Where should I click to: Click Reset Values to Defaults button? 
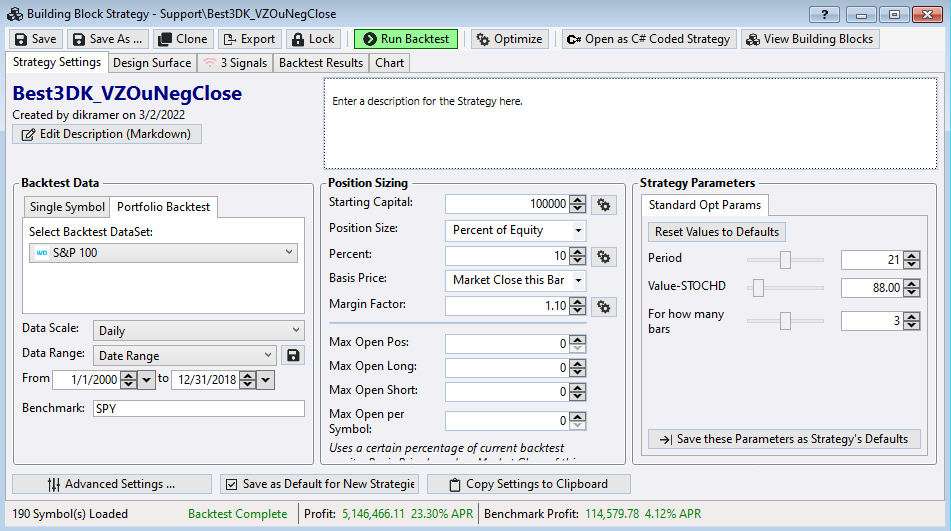(x=716, y=231)
